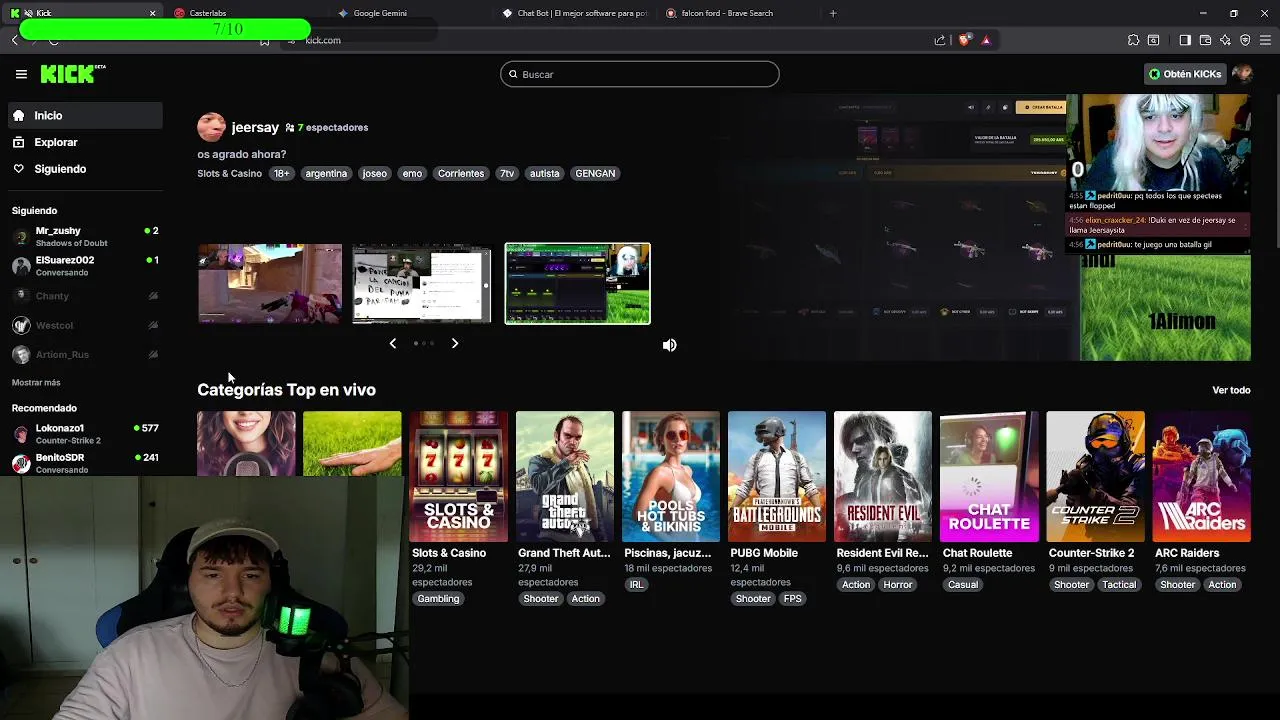This screenshot has height=720, width=1280.
Task: Click BenitoSDR's avatar under Recomendado
Action: click(21, 463)
